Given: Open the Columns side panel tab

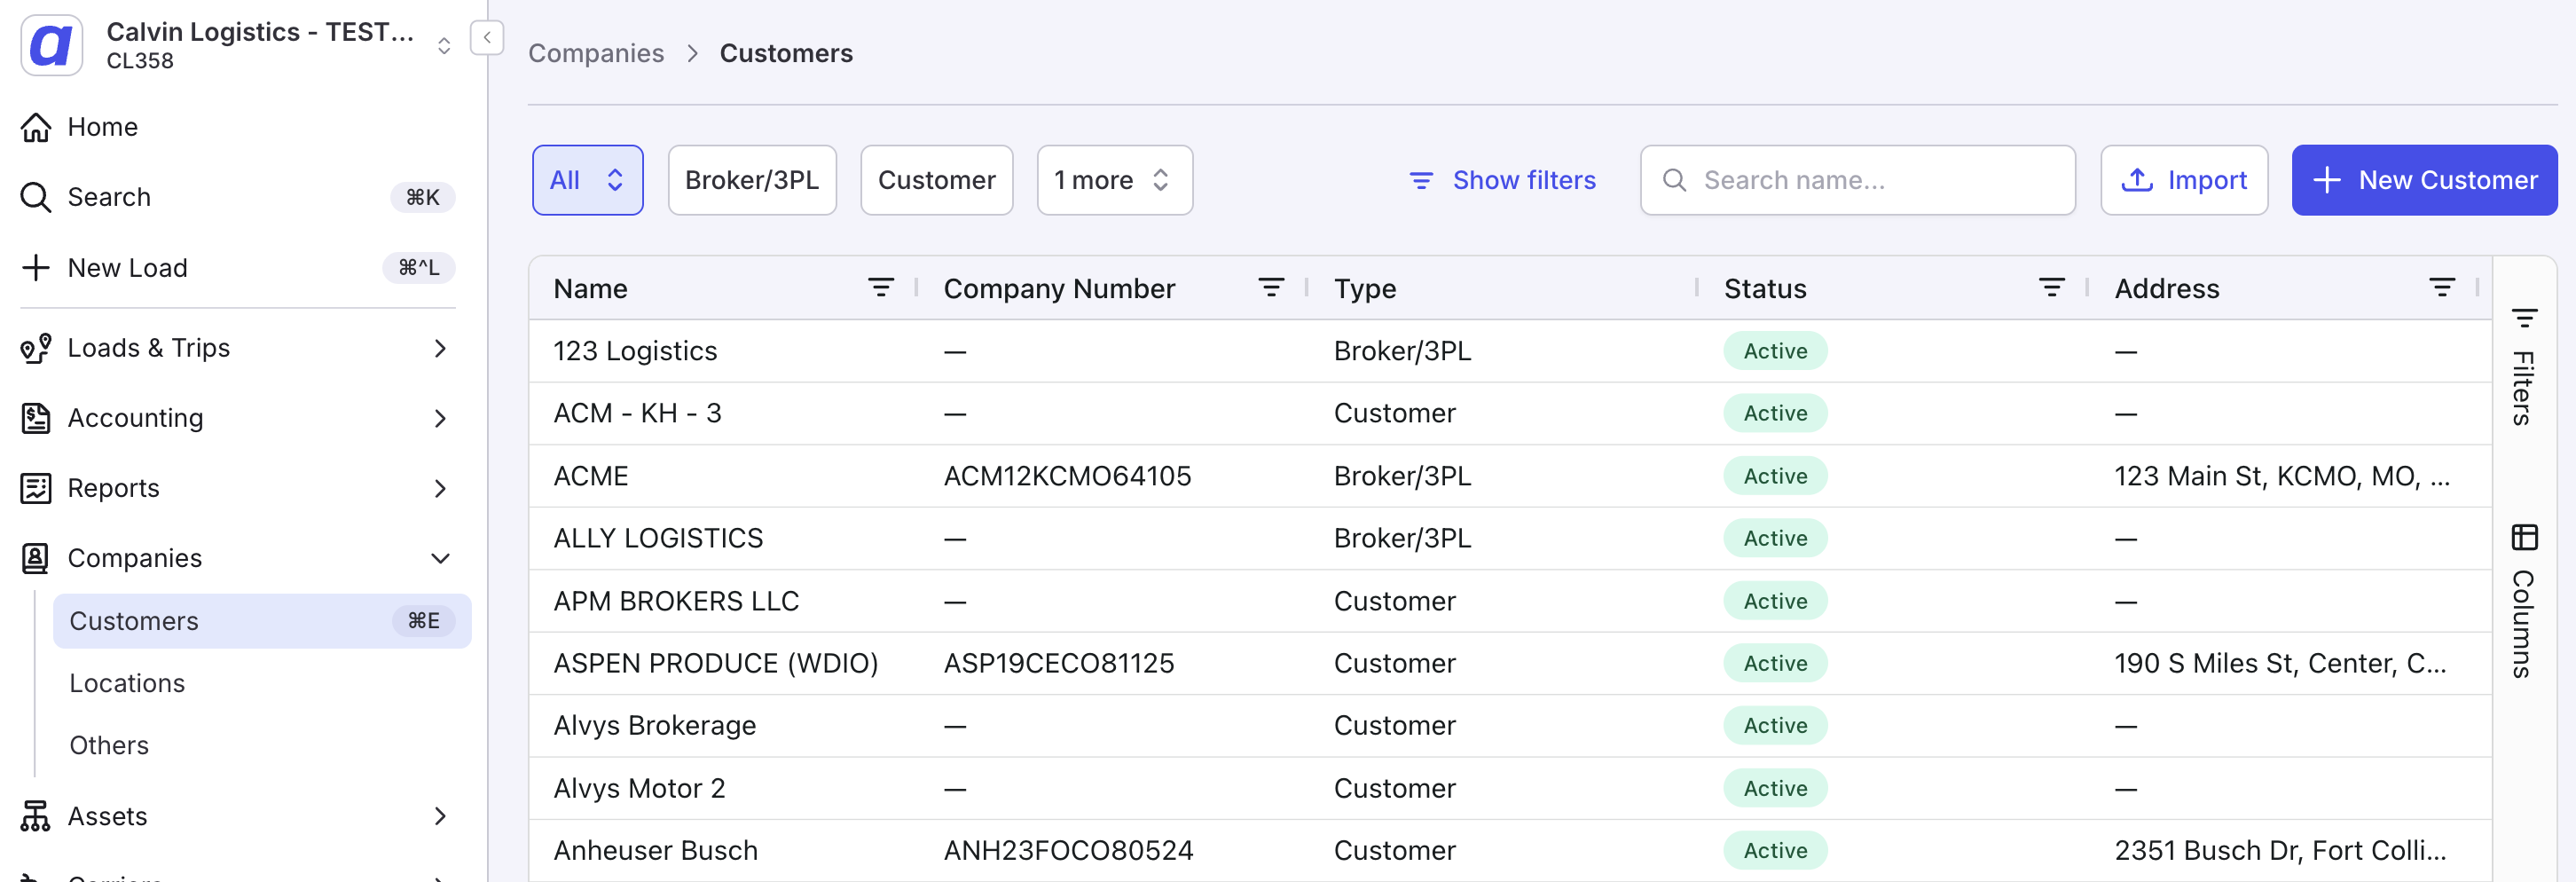Looking at the screenshot, I should tap(2523, 601).
